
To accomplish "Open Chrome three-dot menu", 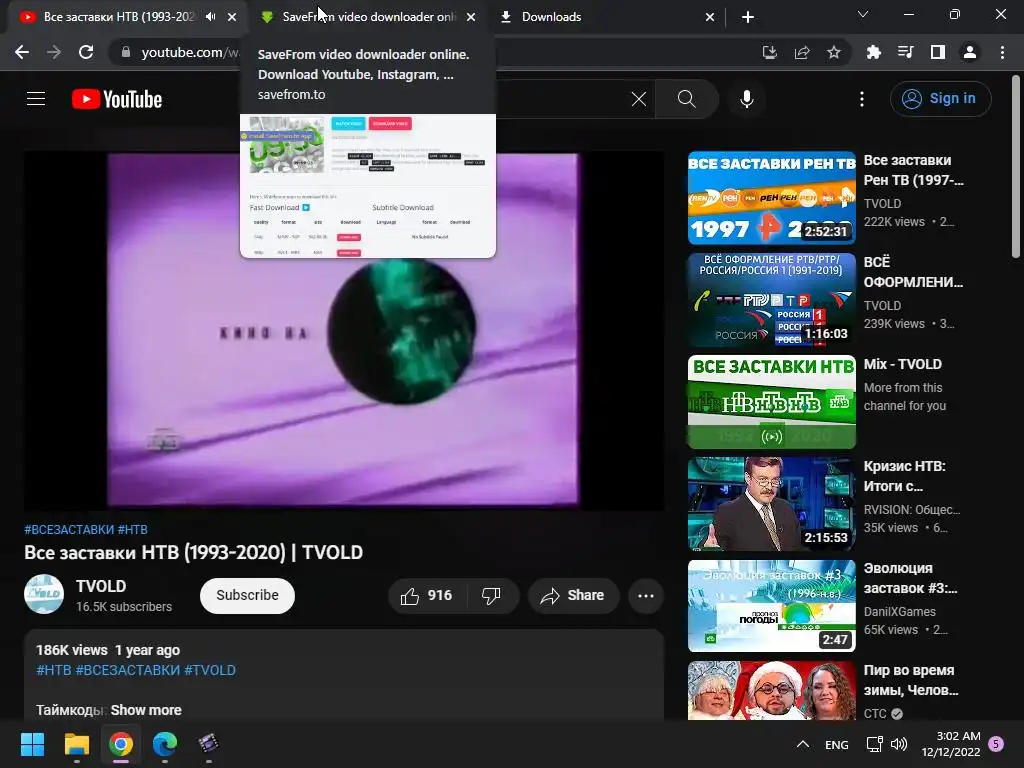I will coord(1002,52).
